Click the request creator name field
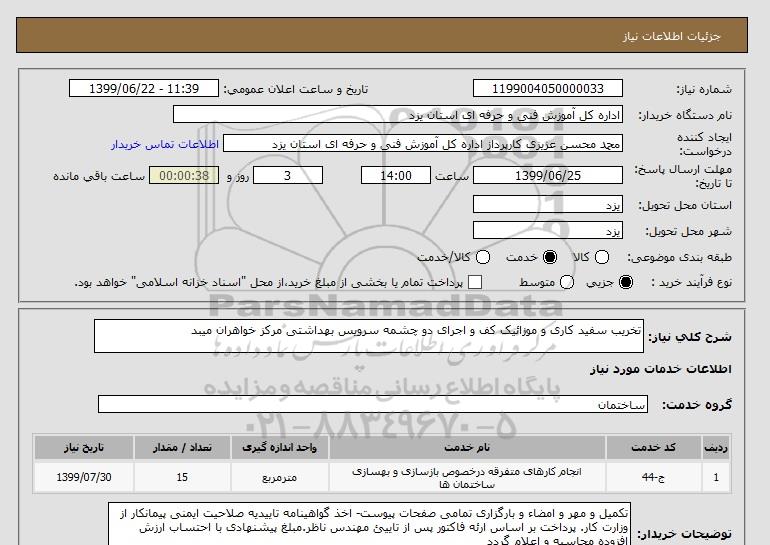Viewport: 770px width, 545px height. 423,144
